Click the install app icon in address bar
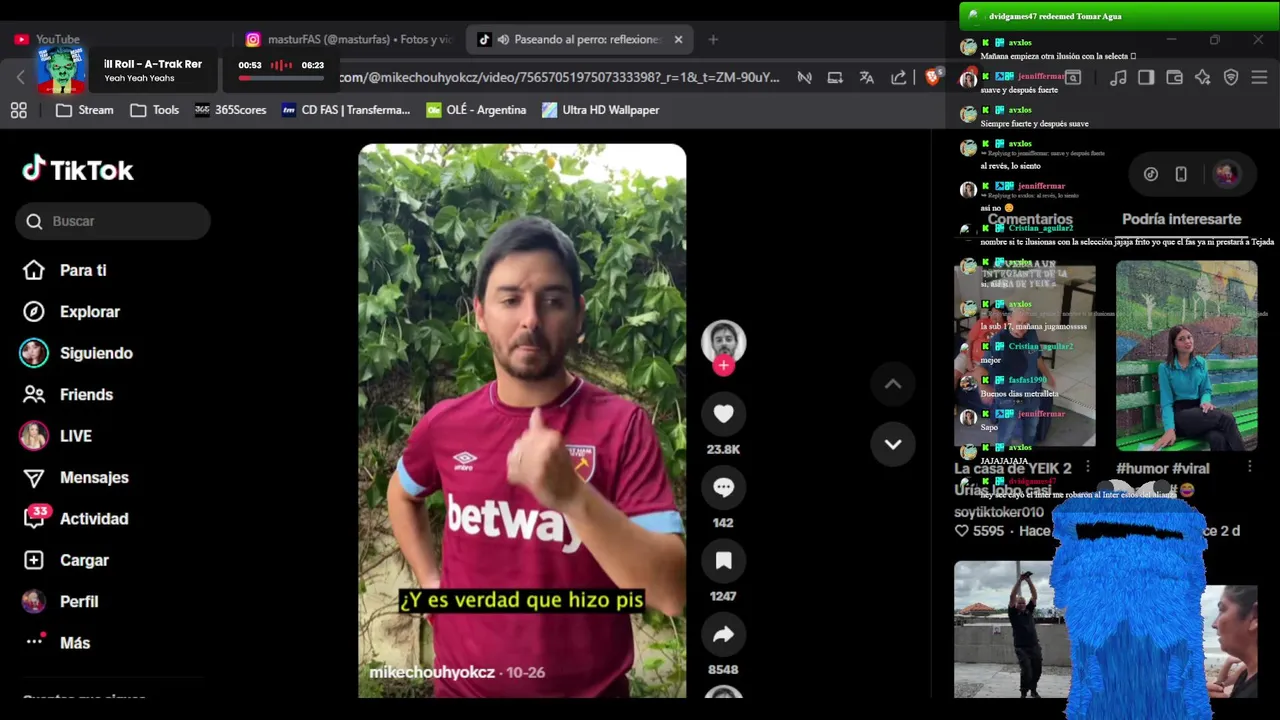The image size is (1280, 720). 835,77
